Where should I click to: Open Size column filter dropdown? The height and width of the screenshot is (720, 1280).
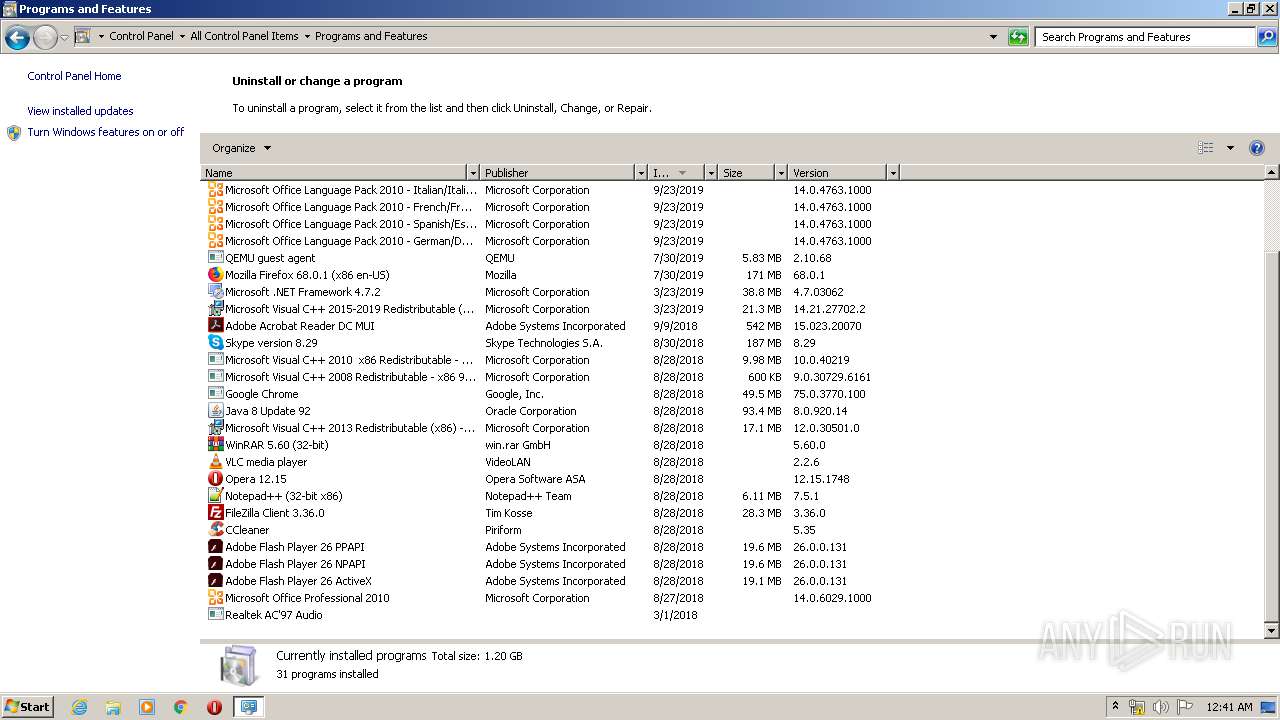point(781,173)
